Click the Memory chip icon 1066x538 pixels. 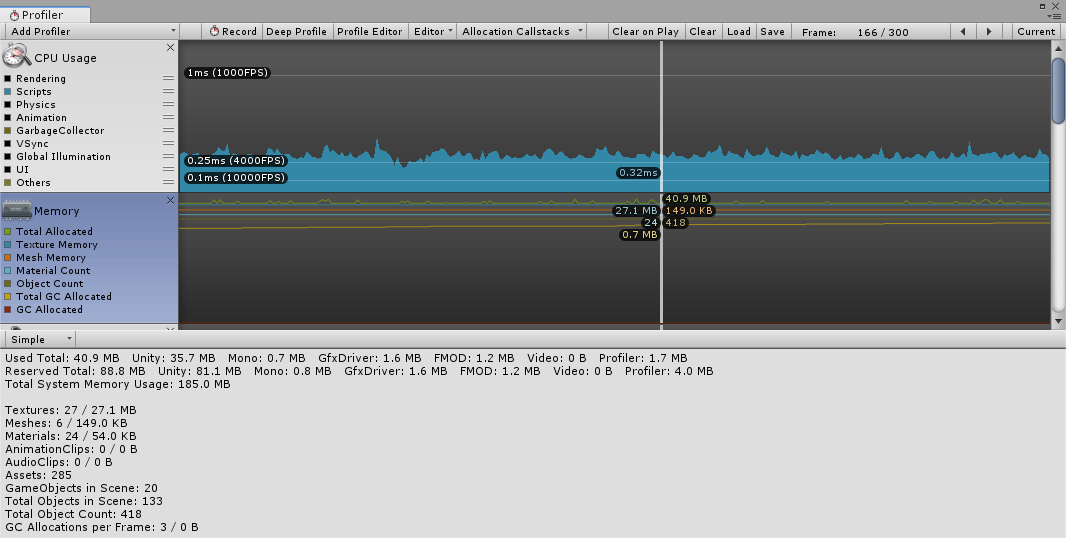pyautogui.click(x=16, y=210)
